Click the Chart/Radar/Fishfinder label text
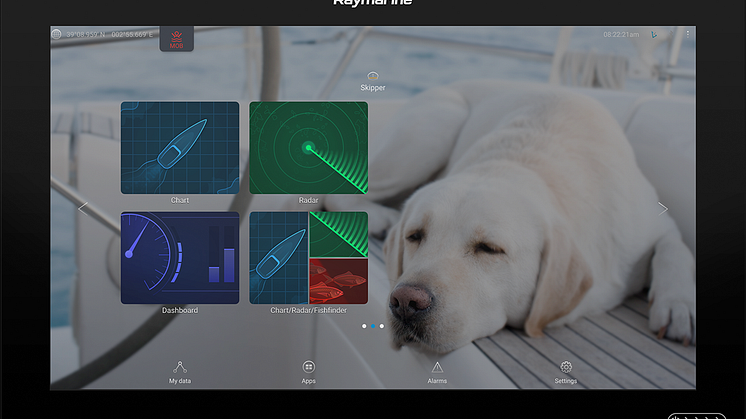The height and width of the screenshot is (419, 746). pos(308,310)
